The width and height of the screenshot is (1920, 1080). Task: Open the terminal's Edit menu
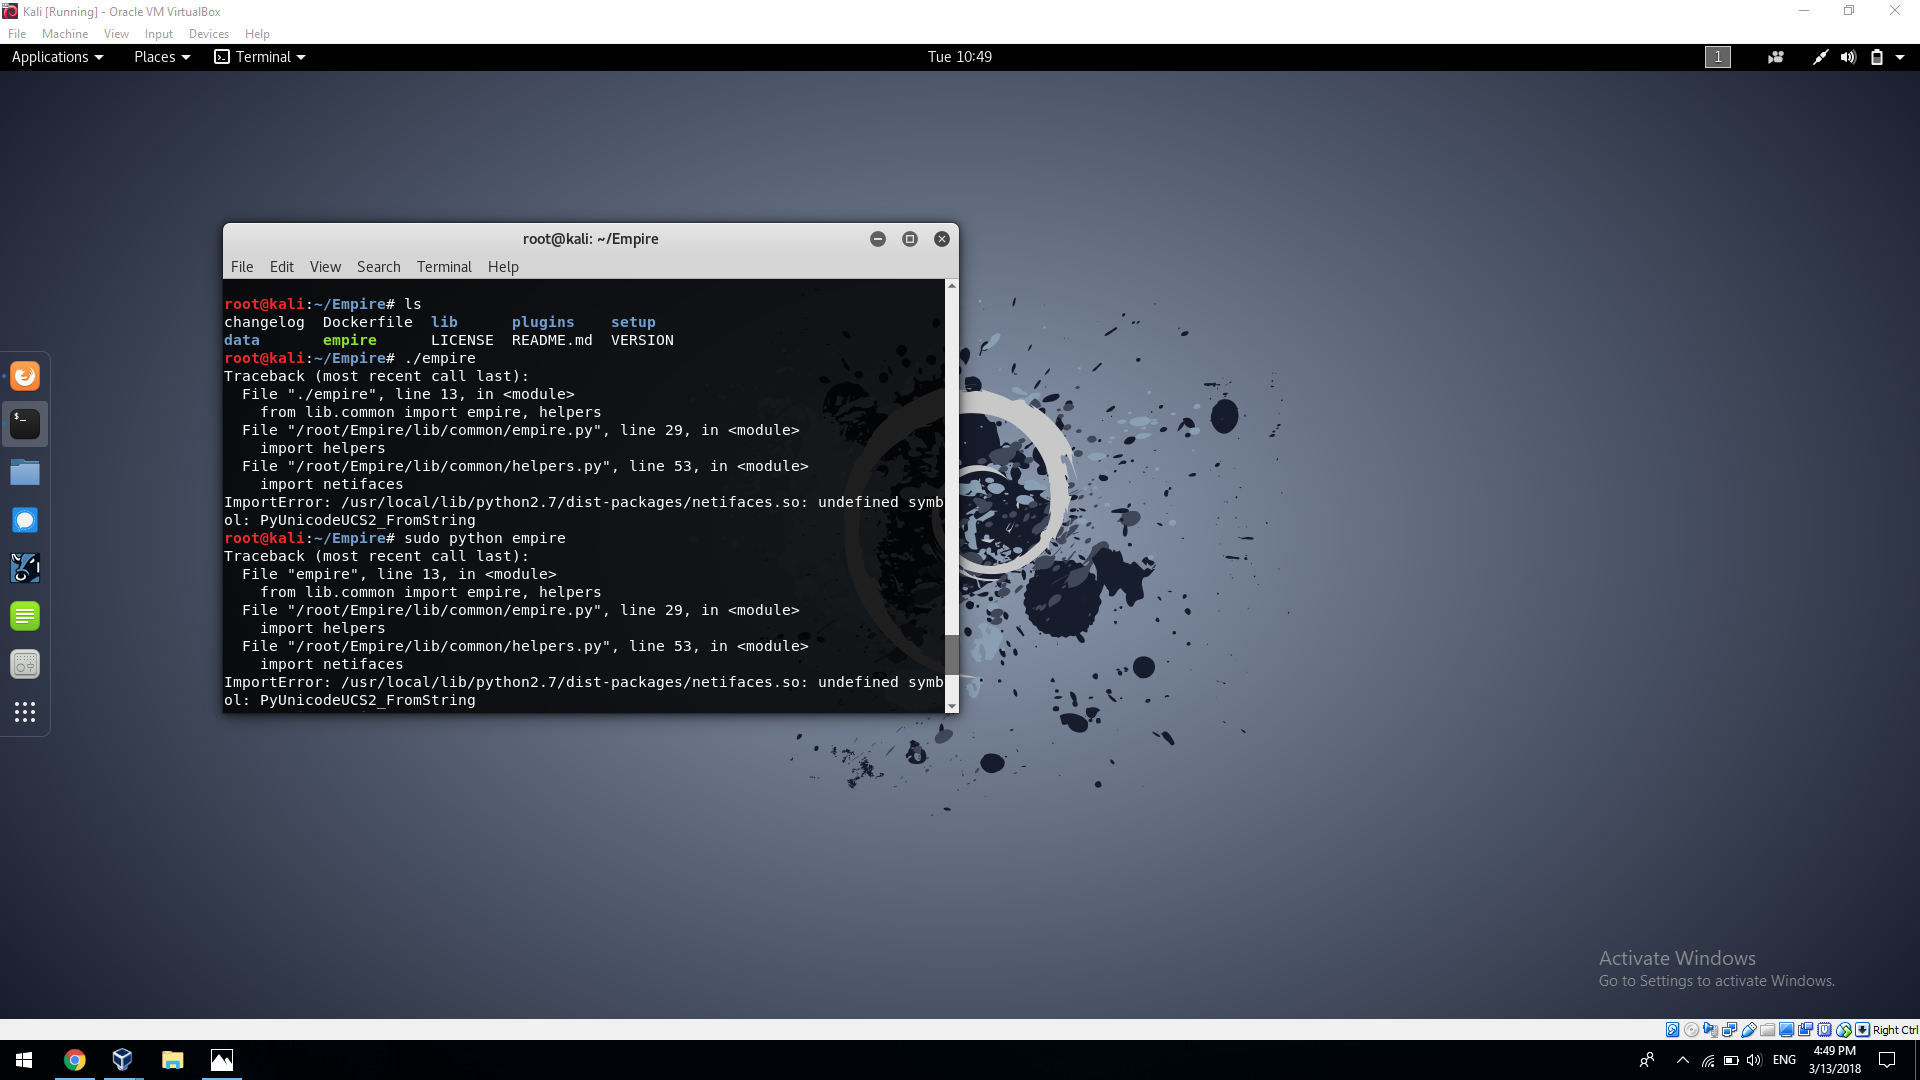click(281, 267)
